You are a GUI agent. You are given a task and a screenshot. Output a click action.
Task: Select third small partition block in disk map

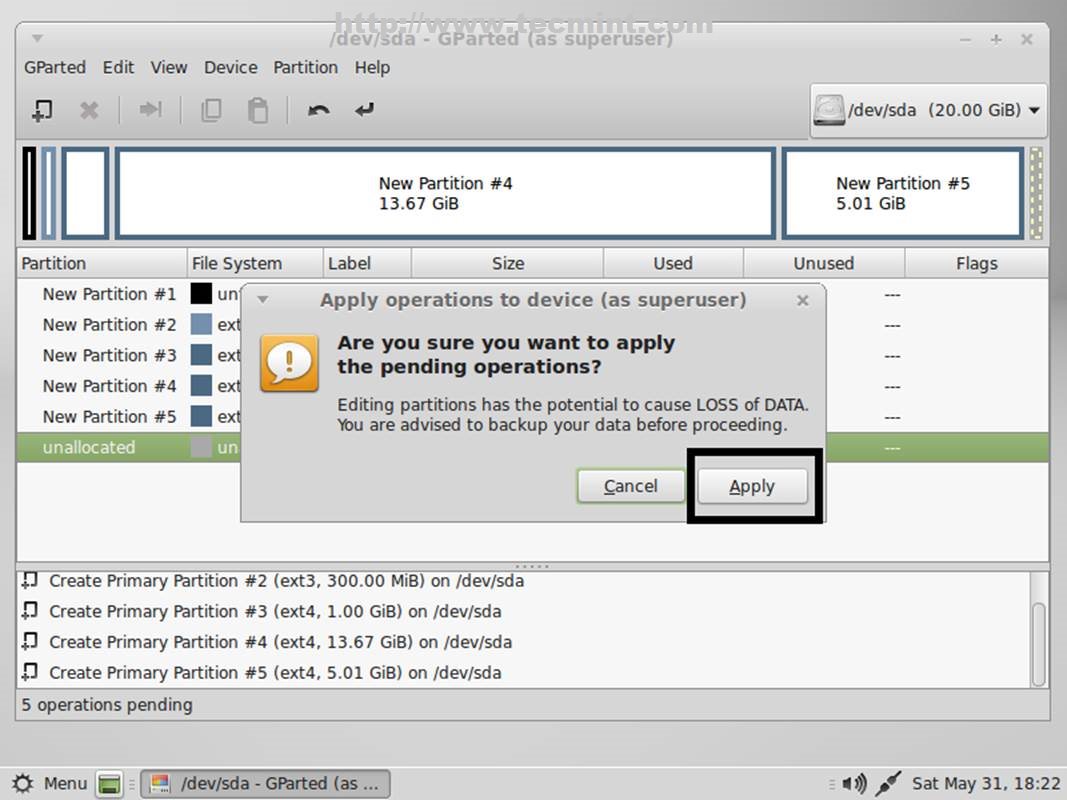coord(85,193)
